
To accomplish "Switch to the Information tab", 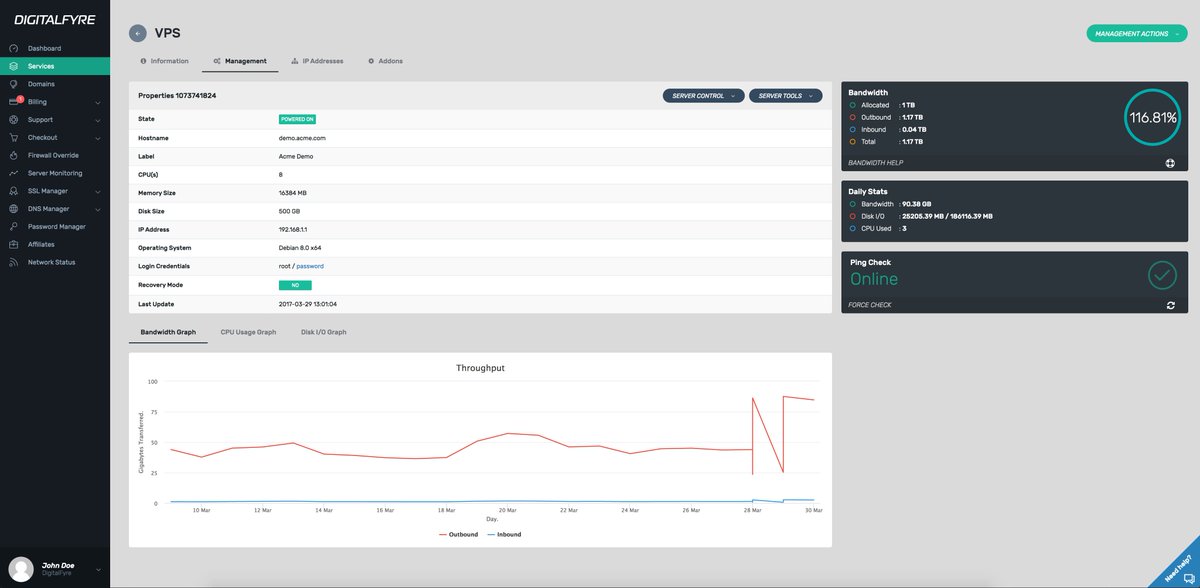I will point(164,61).
